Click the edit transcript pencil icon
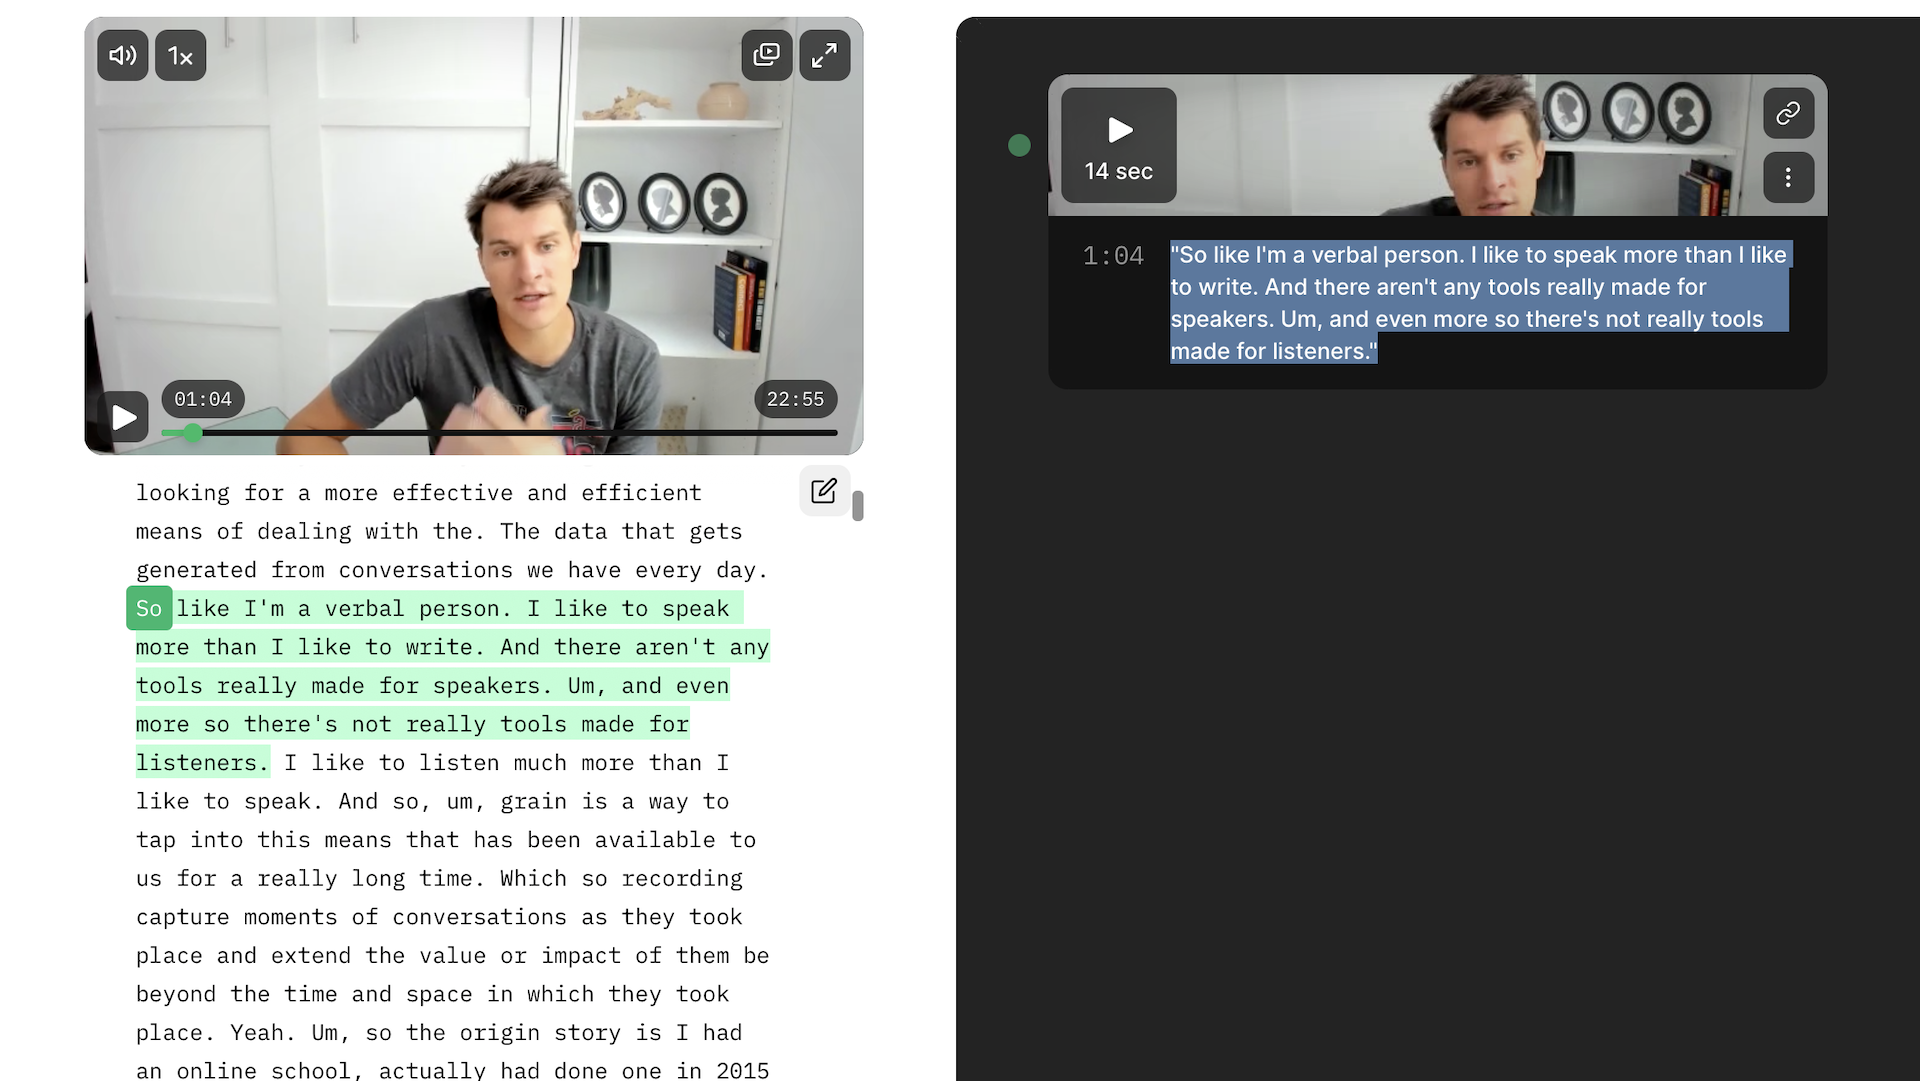1920x1081 pixels. pyautogui.click(x=824, y=491)
